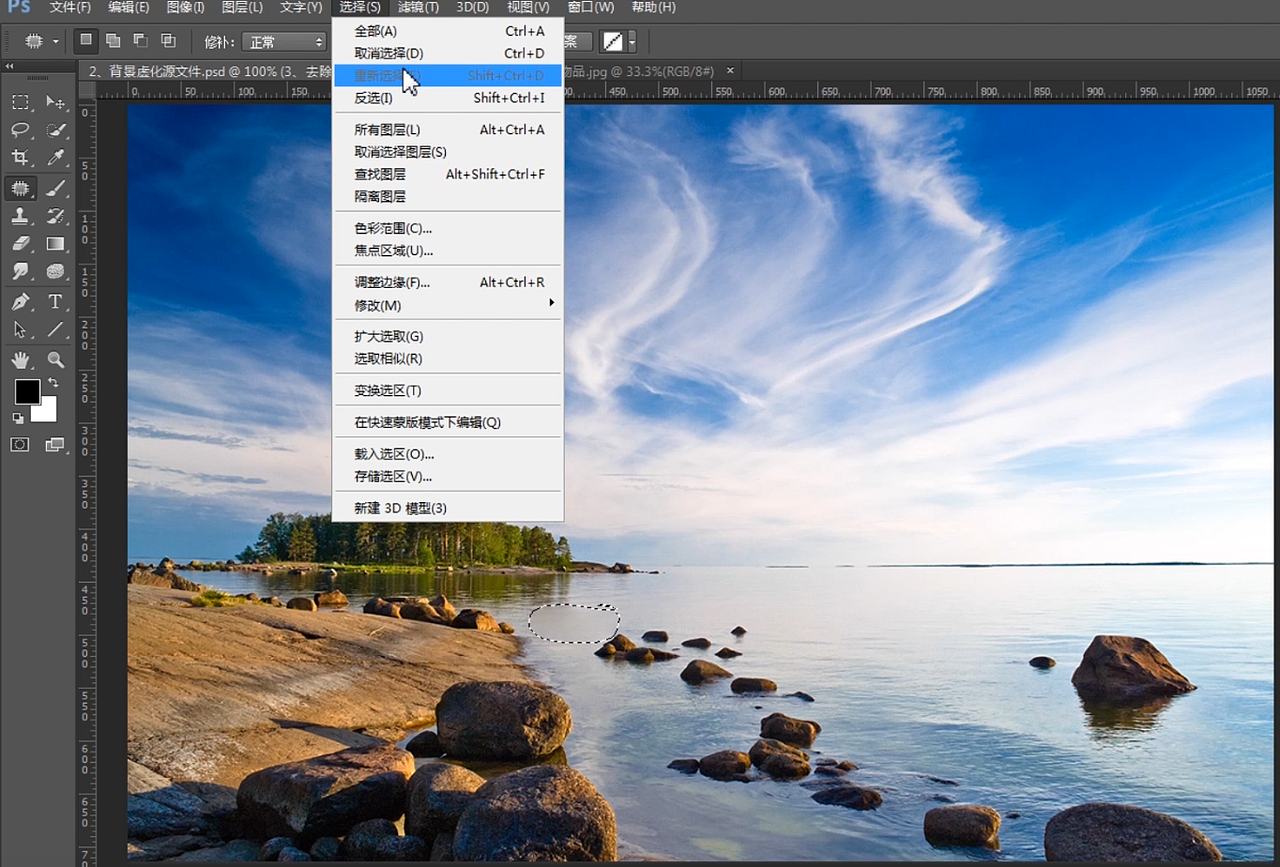Open the 3D(D) menu
The width and height of the screenshot is (1280, 867).
pyautogui.click(x=473, y=7)
